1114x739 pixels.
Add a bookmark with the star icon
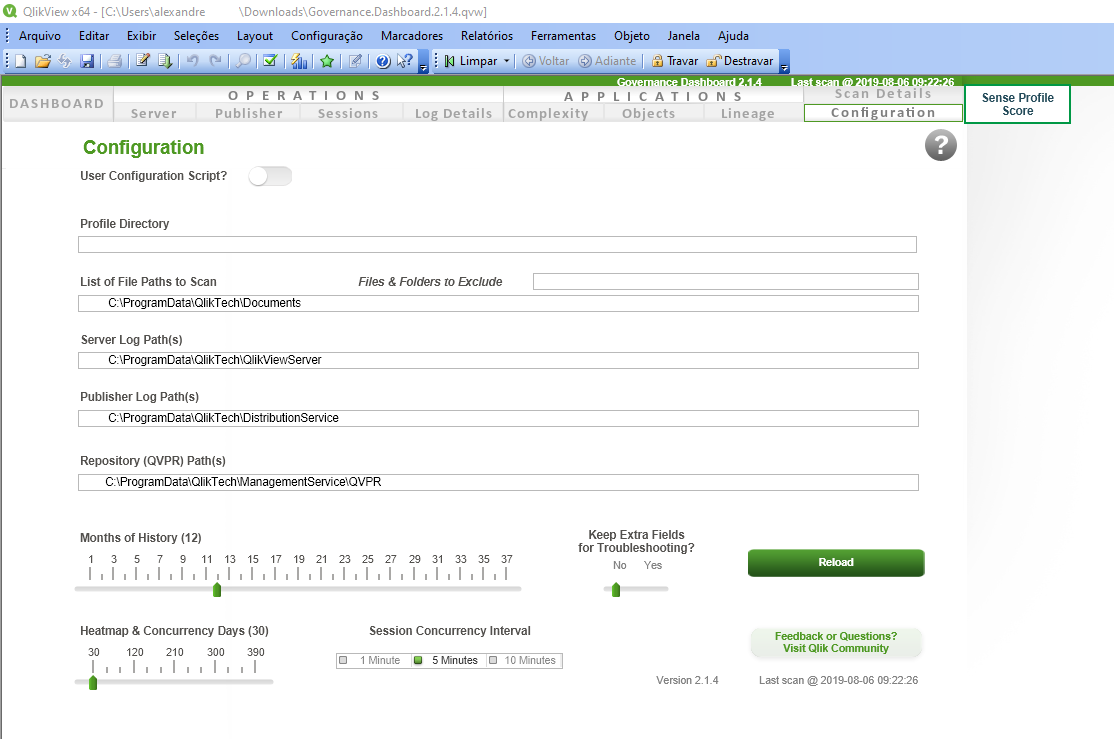click(327, 61)
